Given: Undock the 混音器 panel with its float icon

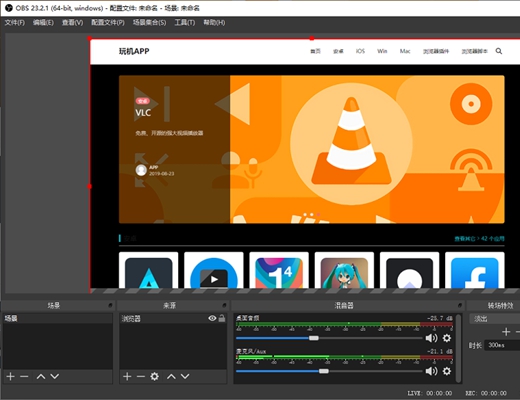Looking at the screenshot, I should pos(460,305).
